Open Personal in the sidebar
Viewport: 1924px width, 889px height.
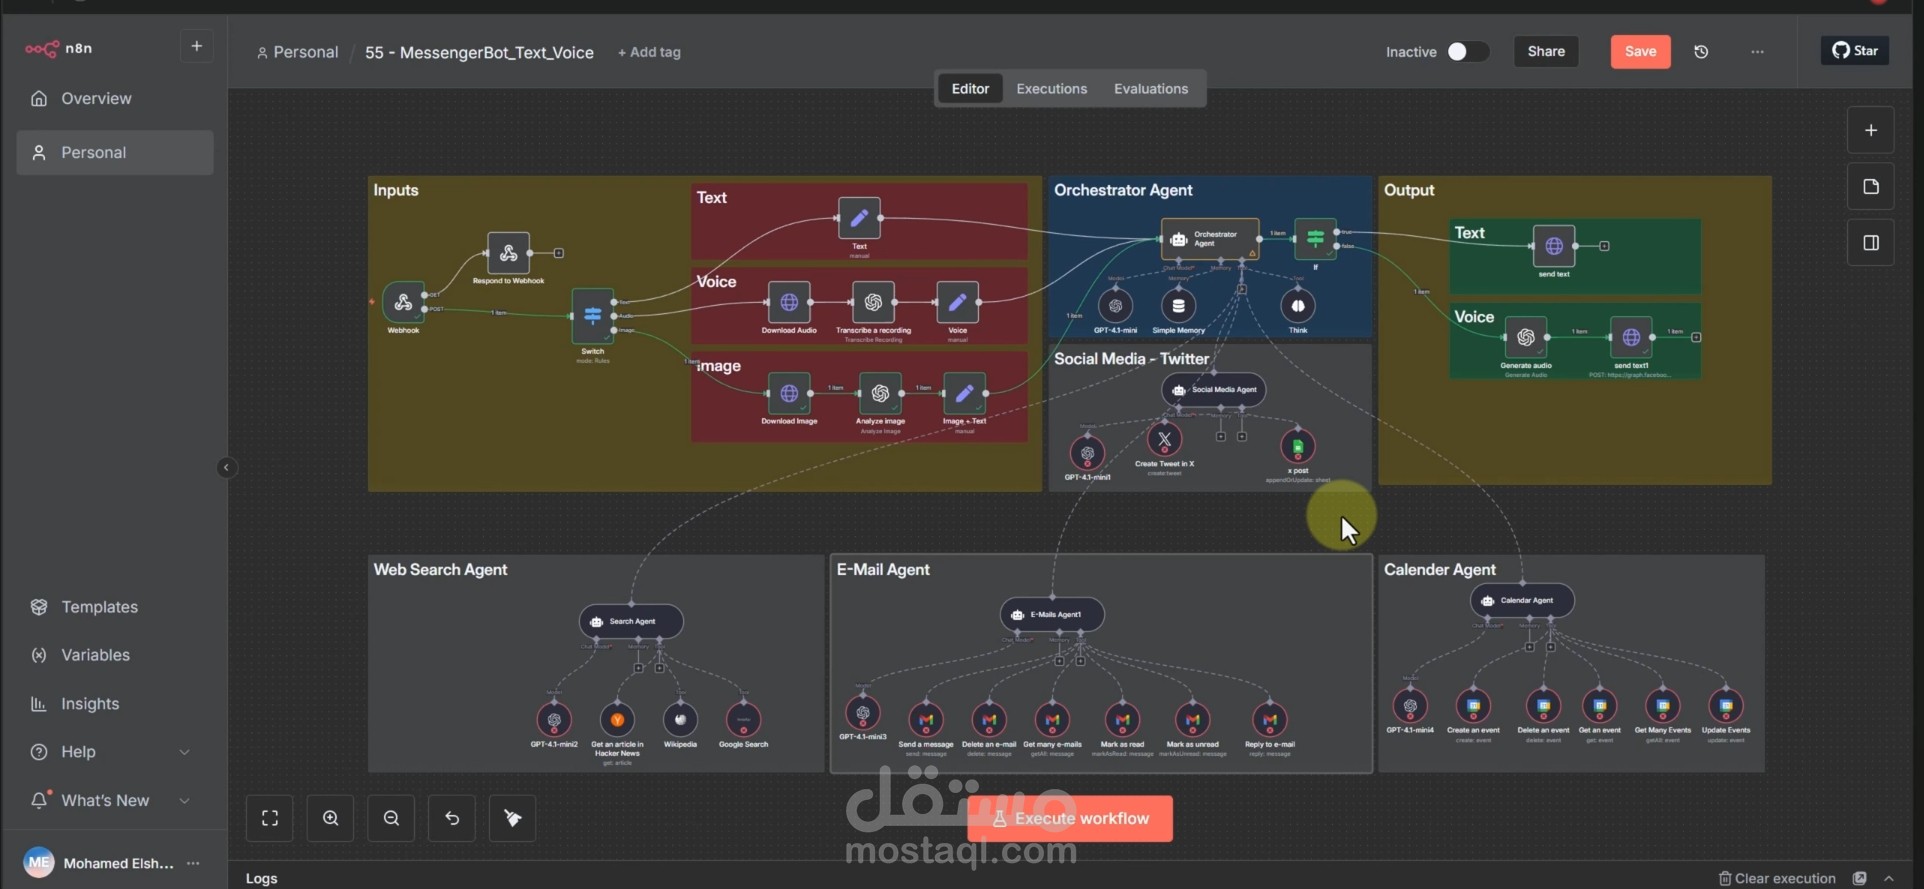pos(114,153)
